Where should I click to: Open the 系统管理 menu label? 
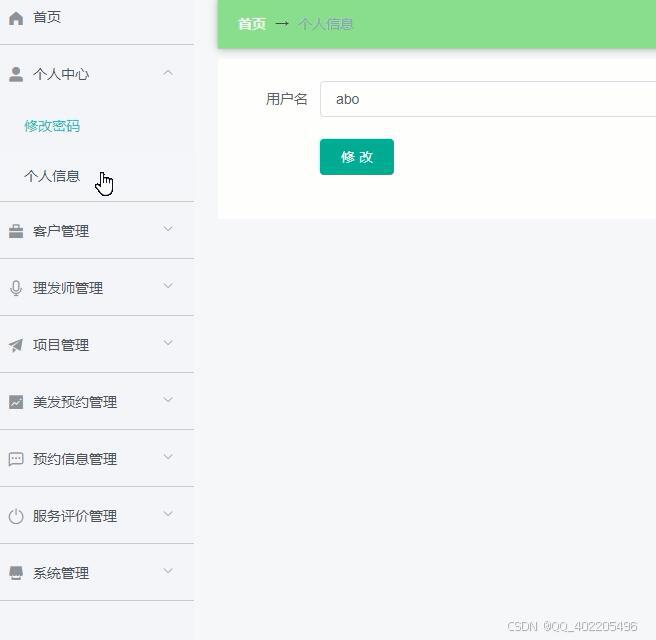[x=61, y=573]
